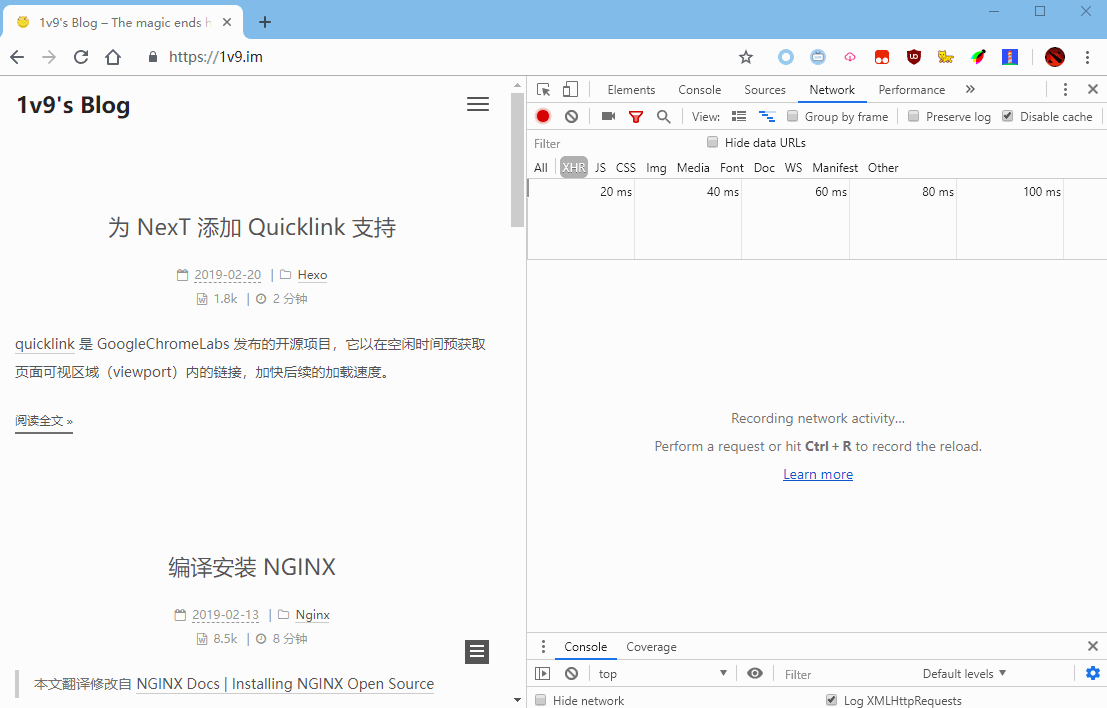Toggle the network overview view icon
This screenshot has width=1107, height=708.
tap(767, 116)
